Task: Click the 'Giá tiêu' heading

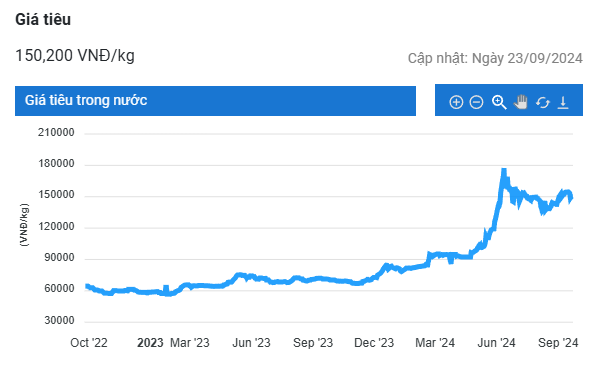Action: (x=43, y=19)
